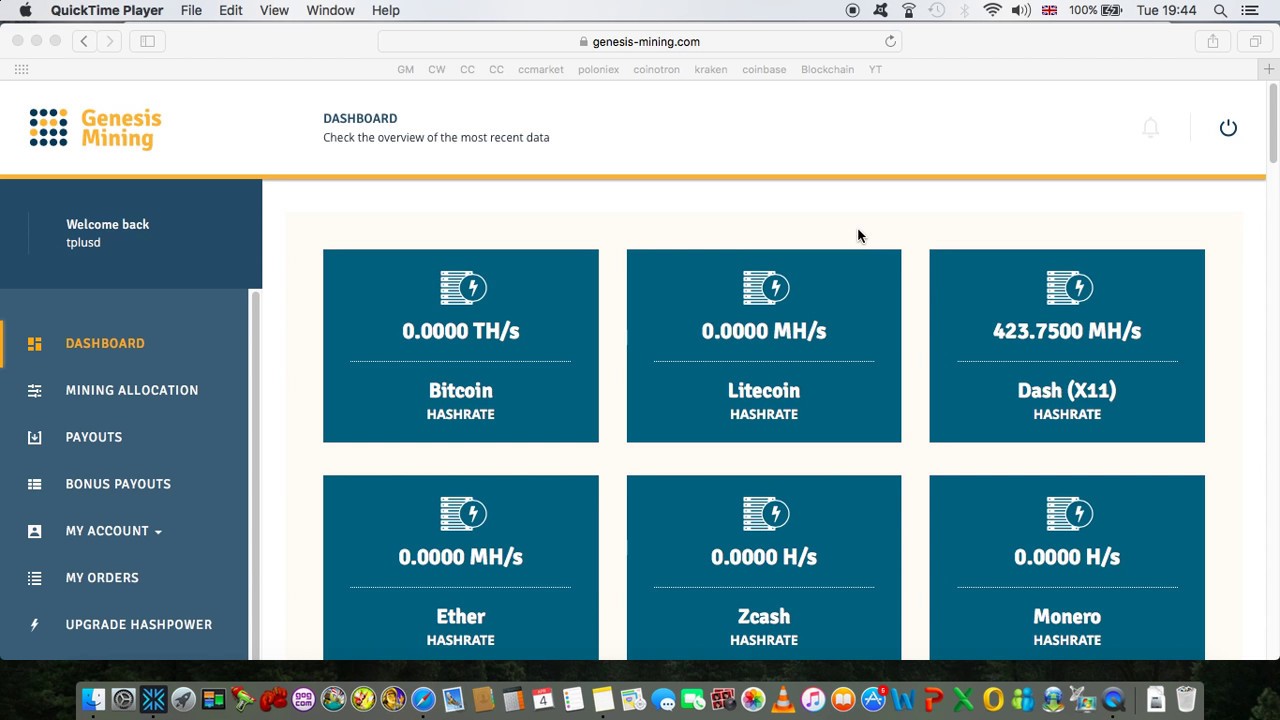Click the sidebar scrollbar
This screenshot has width=1280, height=720.
click(254, 475)
